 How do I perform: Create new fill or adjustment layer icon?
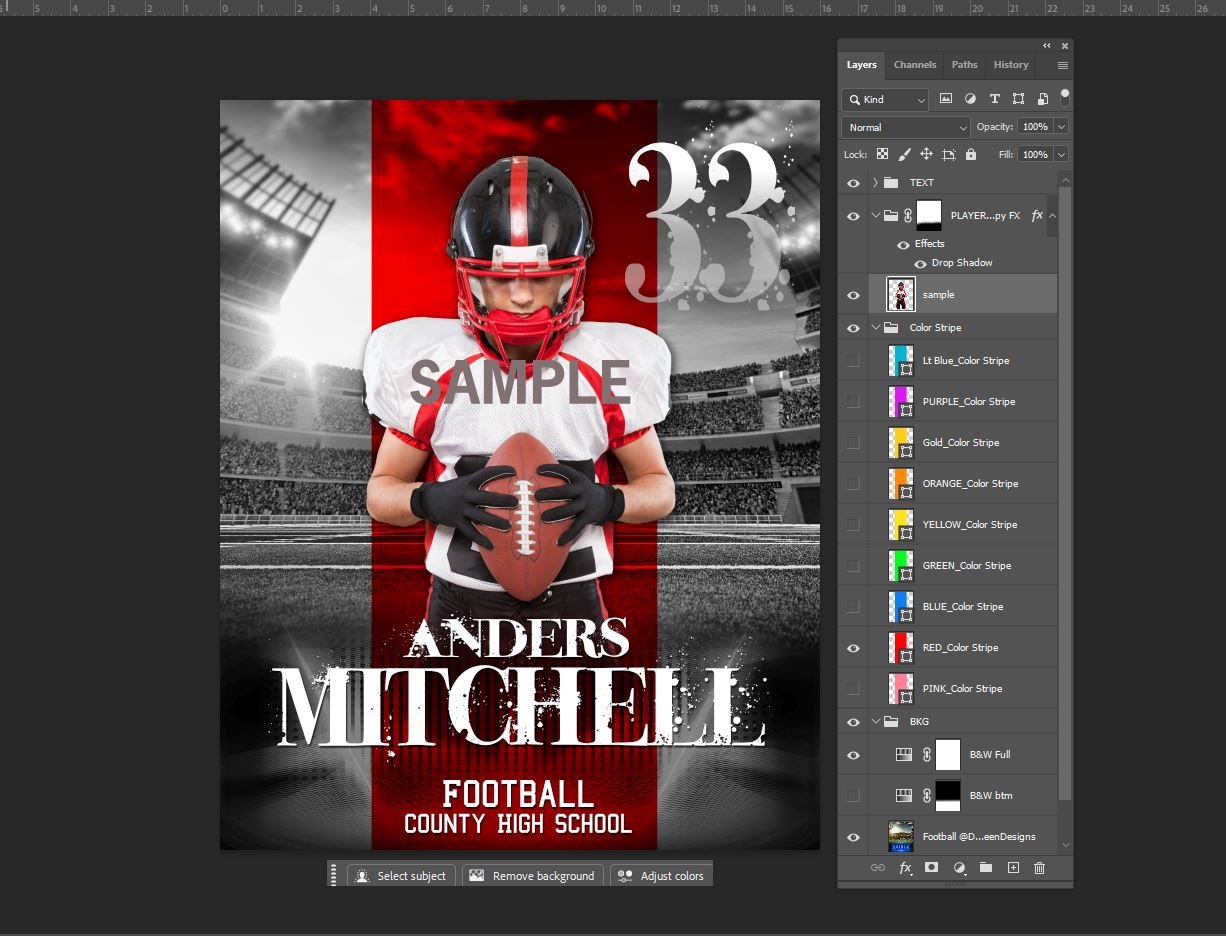[x=959, y=868]
